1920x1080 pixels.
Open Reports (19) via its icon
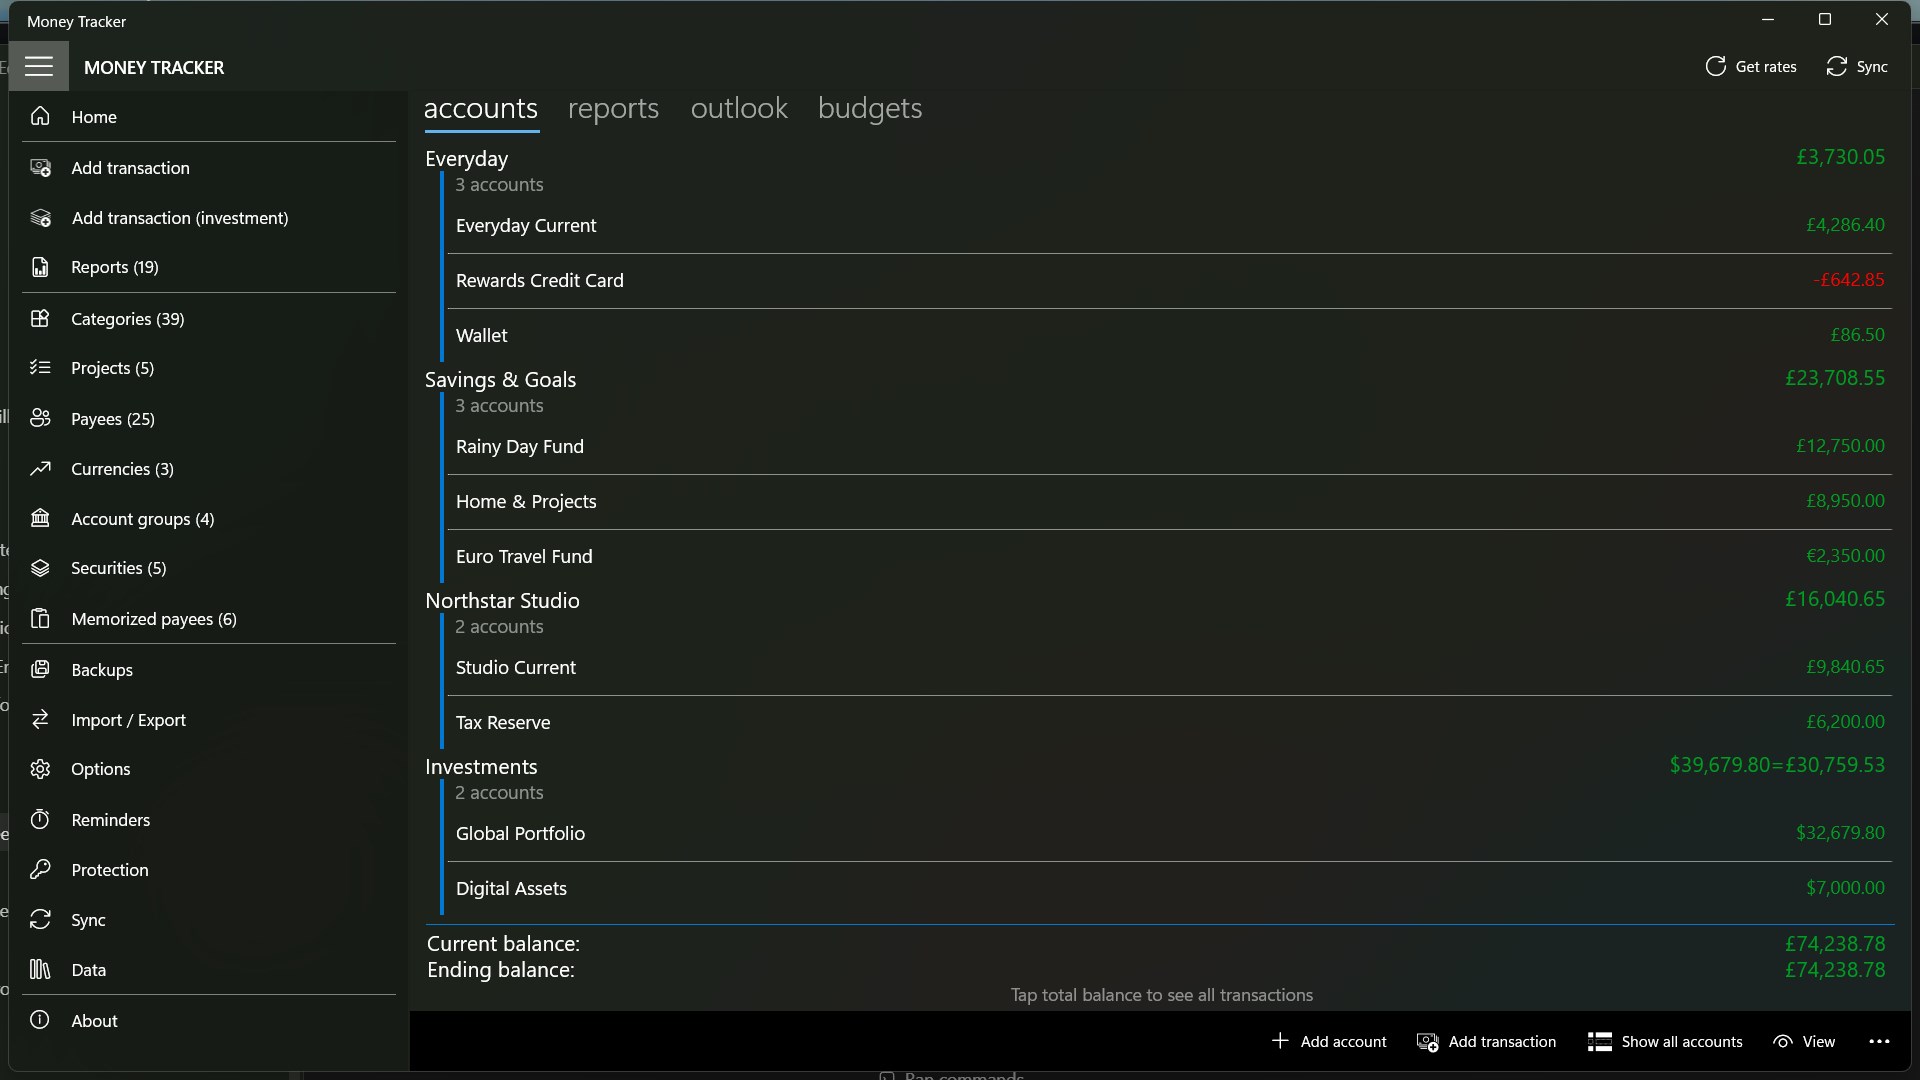pos(40,267)
